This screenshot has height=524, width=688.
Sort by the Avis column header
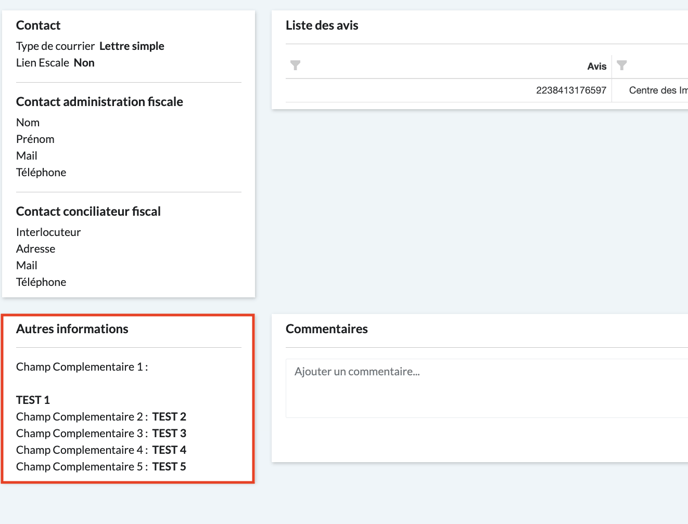pyautogui.click(x=596, y=66)
